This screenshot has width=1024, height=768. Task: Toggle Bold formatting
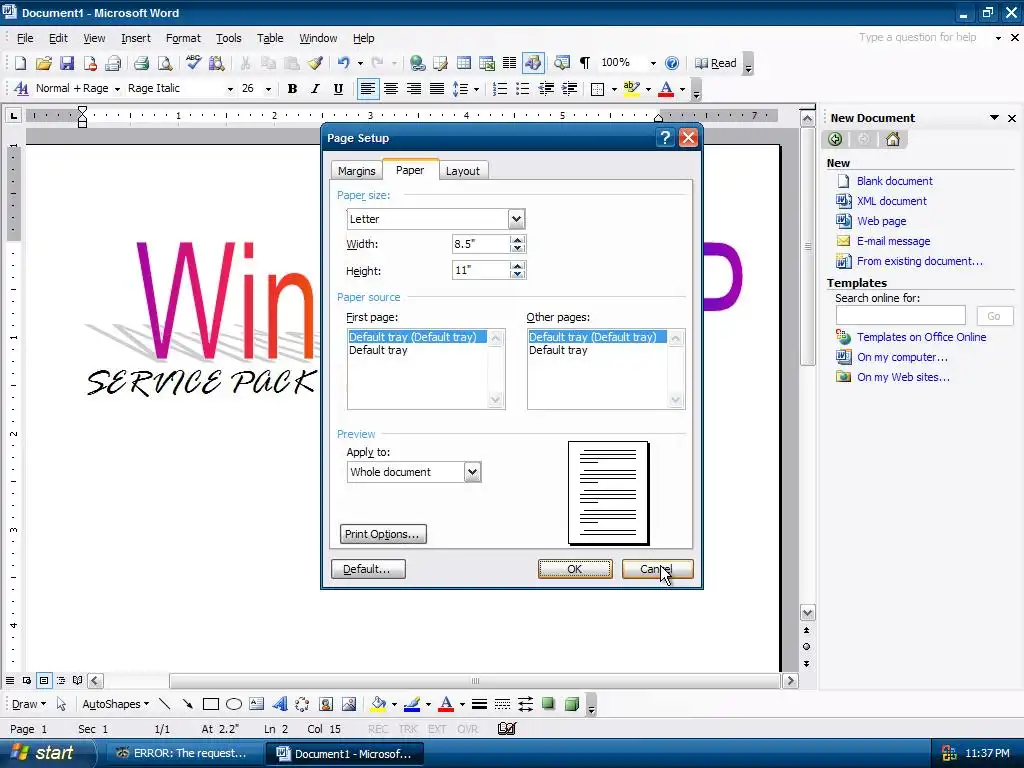click(x=292, y=89)
